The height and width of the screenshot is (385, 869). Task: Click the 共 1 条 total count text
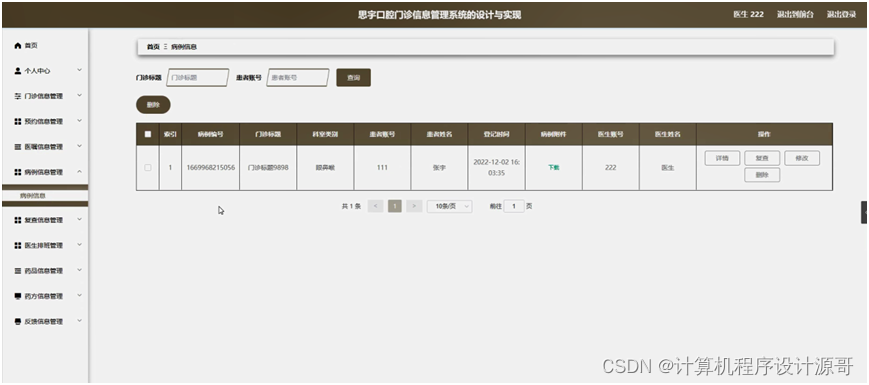coord(351,206)
